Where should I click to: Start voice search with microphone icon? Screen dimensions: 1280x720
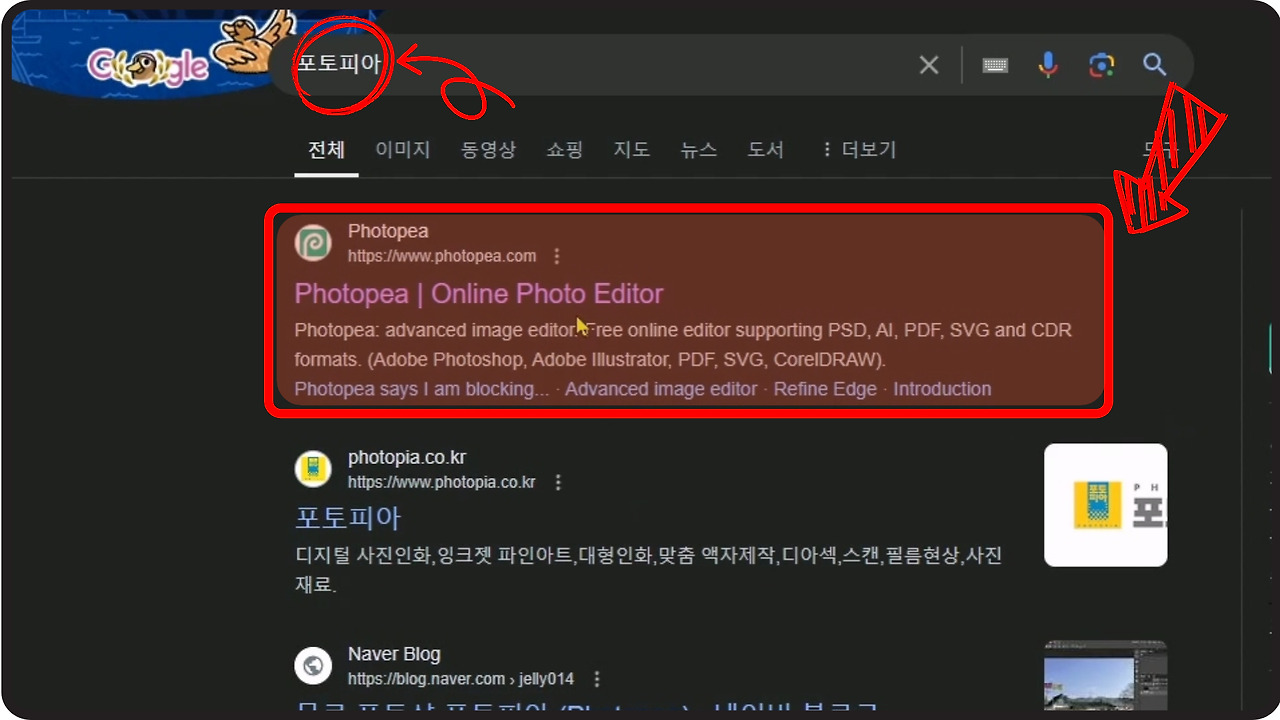[x=1047, y=65]
